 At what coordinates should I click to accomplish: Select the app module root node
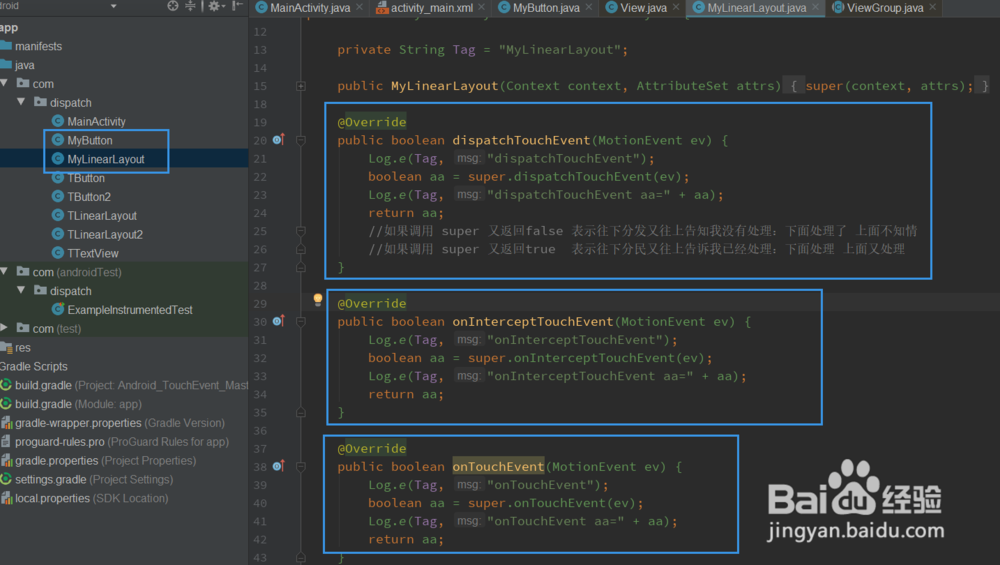pyautogui.click(x=9, y=27)
